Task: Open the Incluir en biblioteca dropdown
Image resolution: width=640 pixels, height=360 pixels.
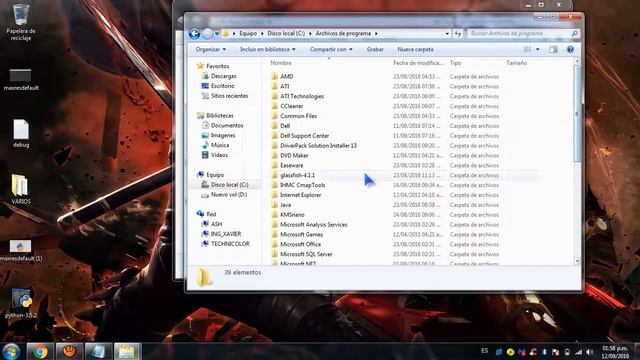Action: coord(268,49)
